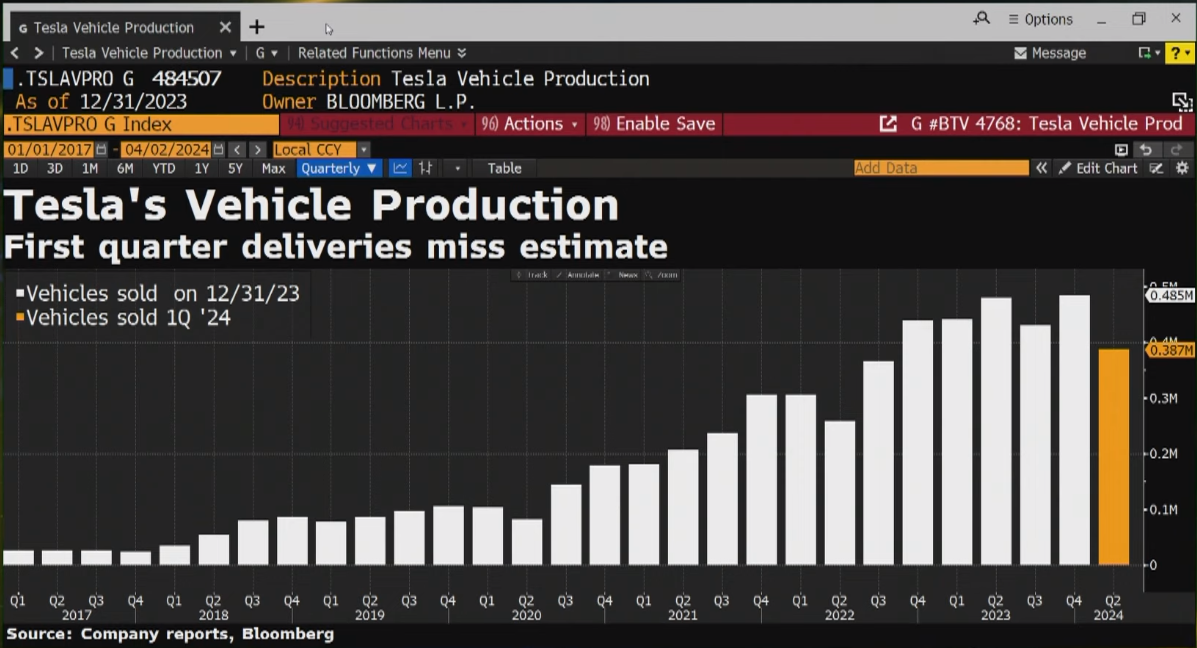This screenshot has width=1197, height=648.
Task: Open the Quarterly periodicity dropdown
Action: pos(339,169)
